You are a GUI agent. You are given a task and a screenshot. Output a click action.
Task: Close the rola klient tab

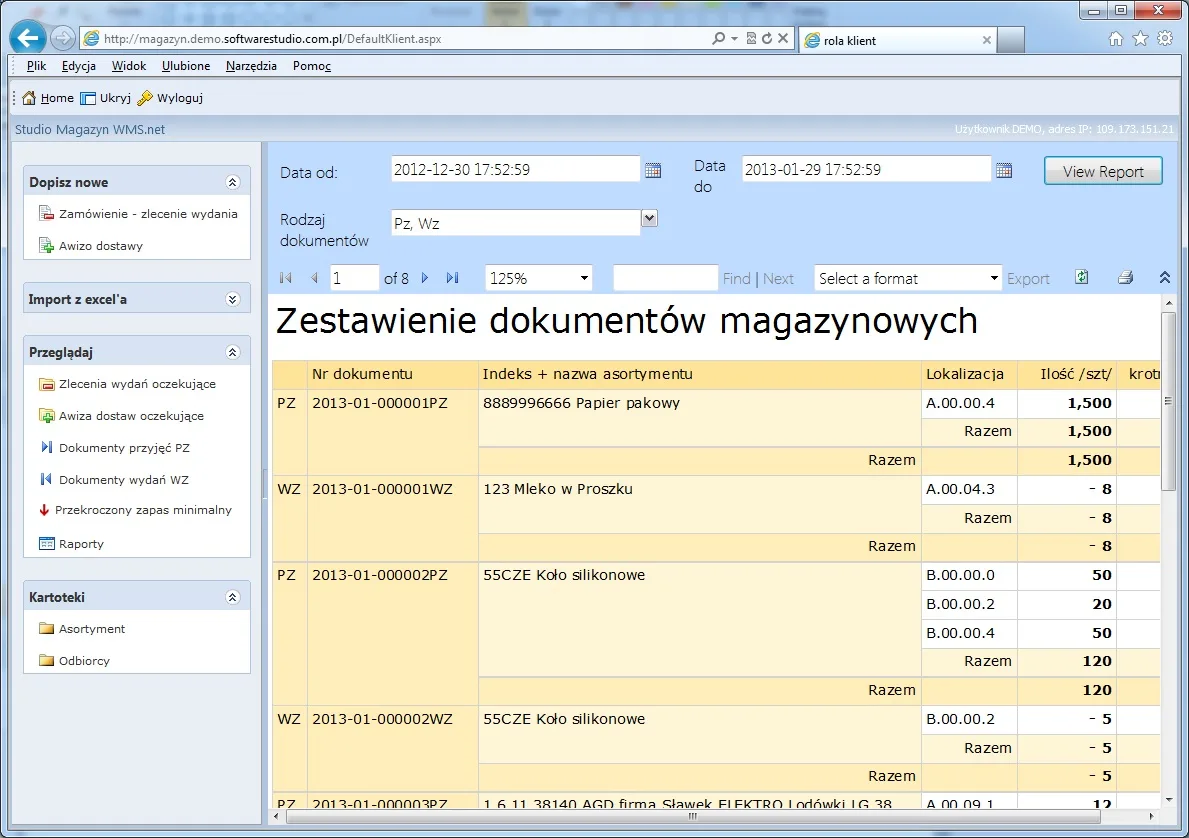tap(987, 40)
